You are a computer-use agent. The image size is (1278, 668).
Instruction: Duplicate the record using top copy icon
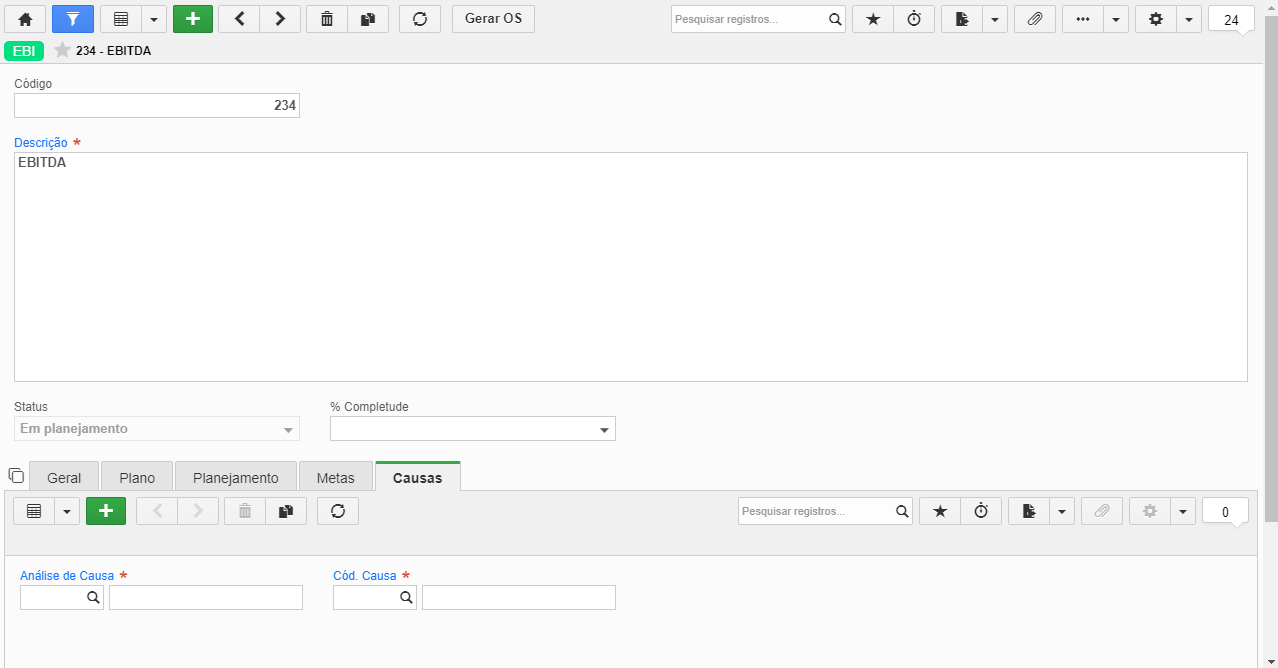[368, 19]
